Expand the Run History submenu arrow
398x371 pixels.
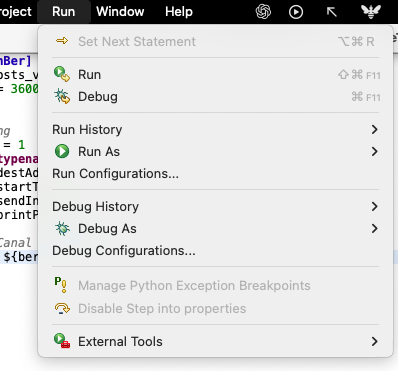375,129
